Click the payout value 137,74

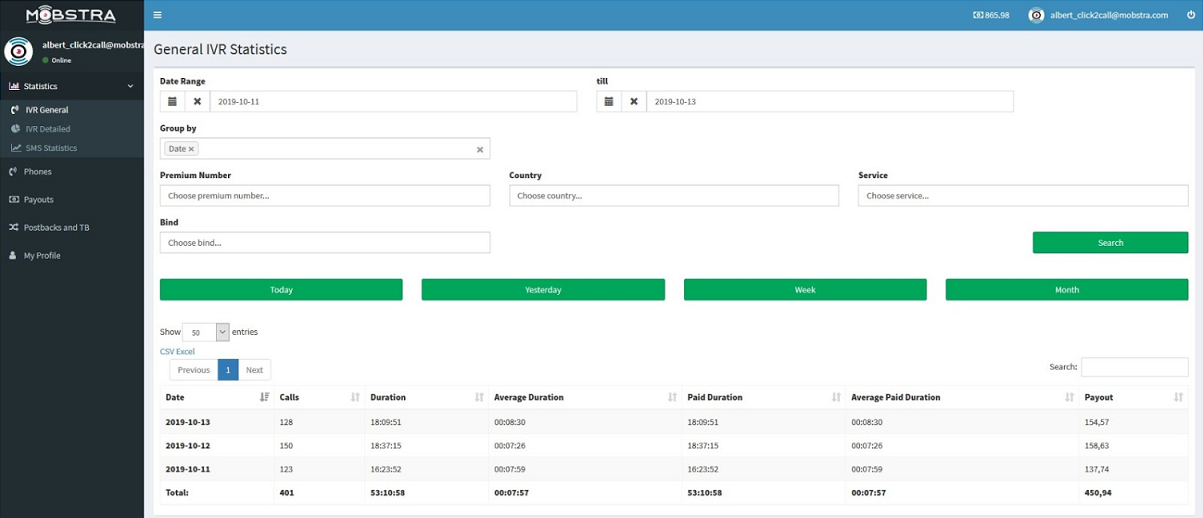[1097, 468]
